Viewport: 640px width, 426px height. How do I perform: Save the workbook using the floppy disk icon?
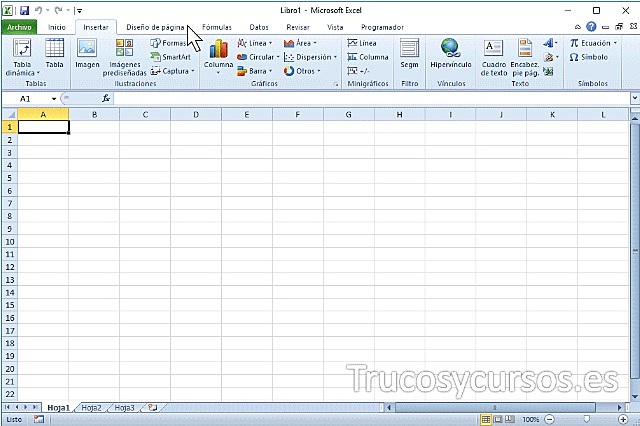pos(24,10)
